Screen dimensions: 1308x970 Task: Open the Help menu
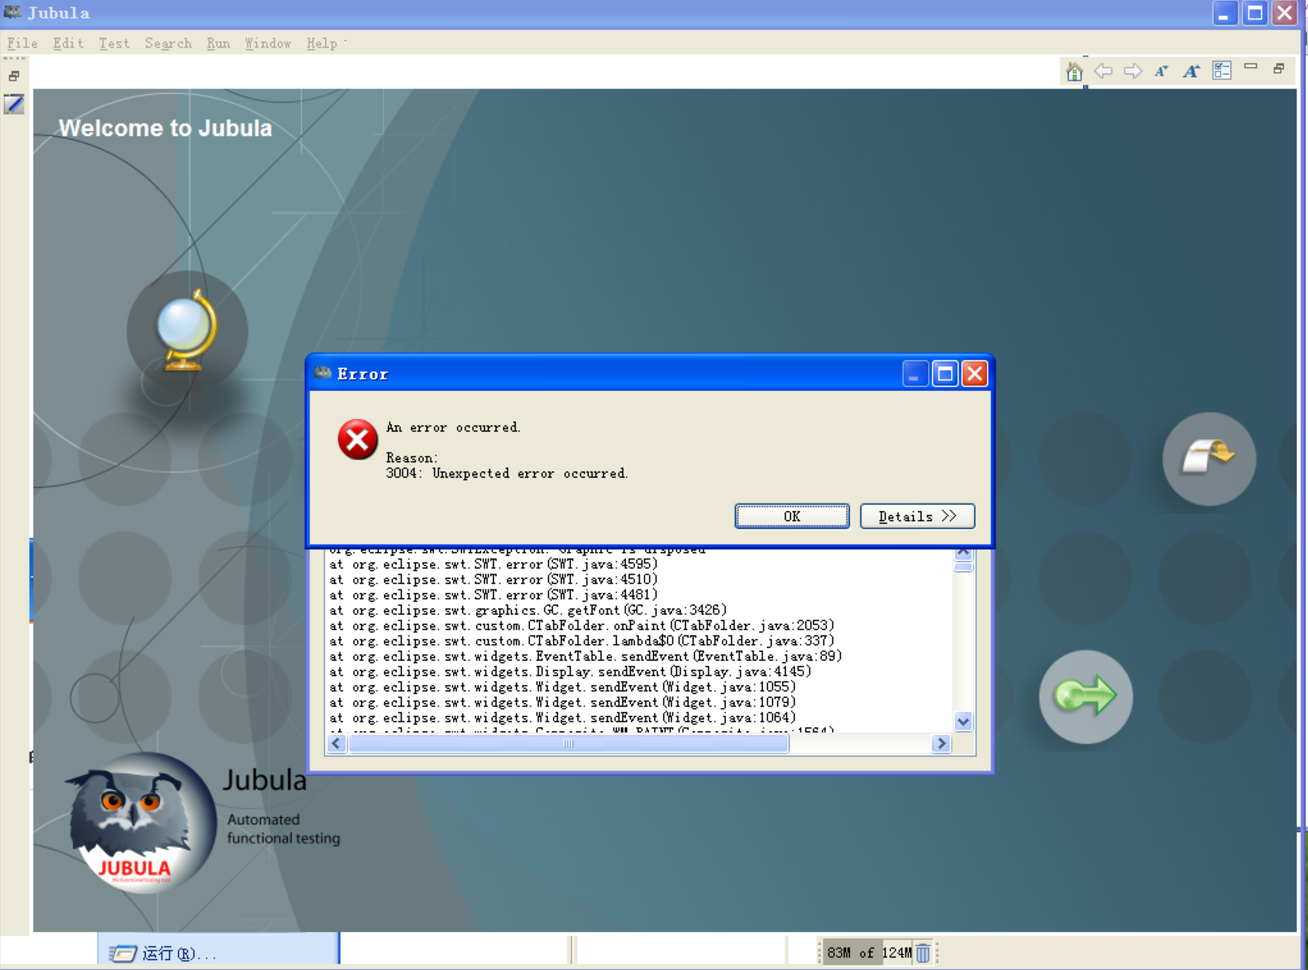[x=322, y=43]
